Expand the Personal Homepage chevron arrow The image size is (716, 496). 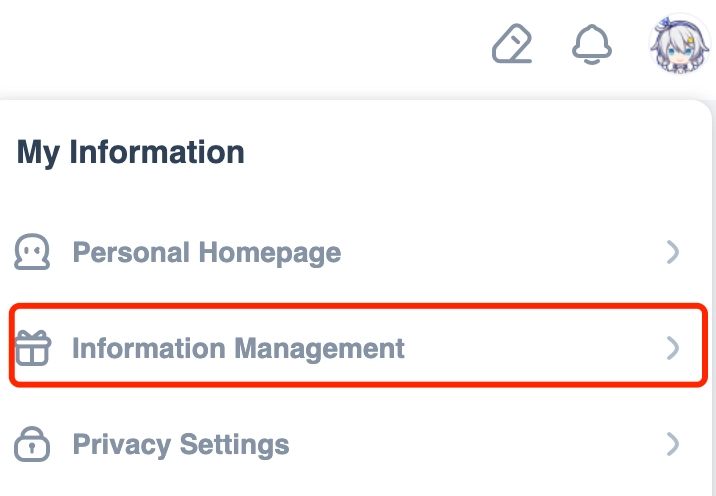tap(673, 253)
